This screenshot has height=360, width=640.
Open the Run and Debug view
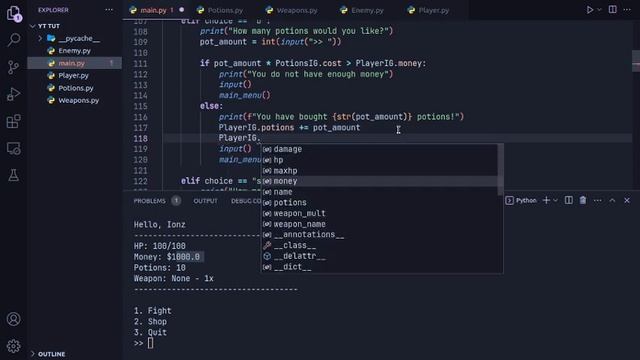[x=13, y=94]
